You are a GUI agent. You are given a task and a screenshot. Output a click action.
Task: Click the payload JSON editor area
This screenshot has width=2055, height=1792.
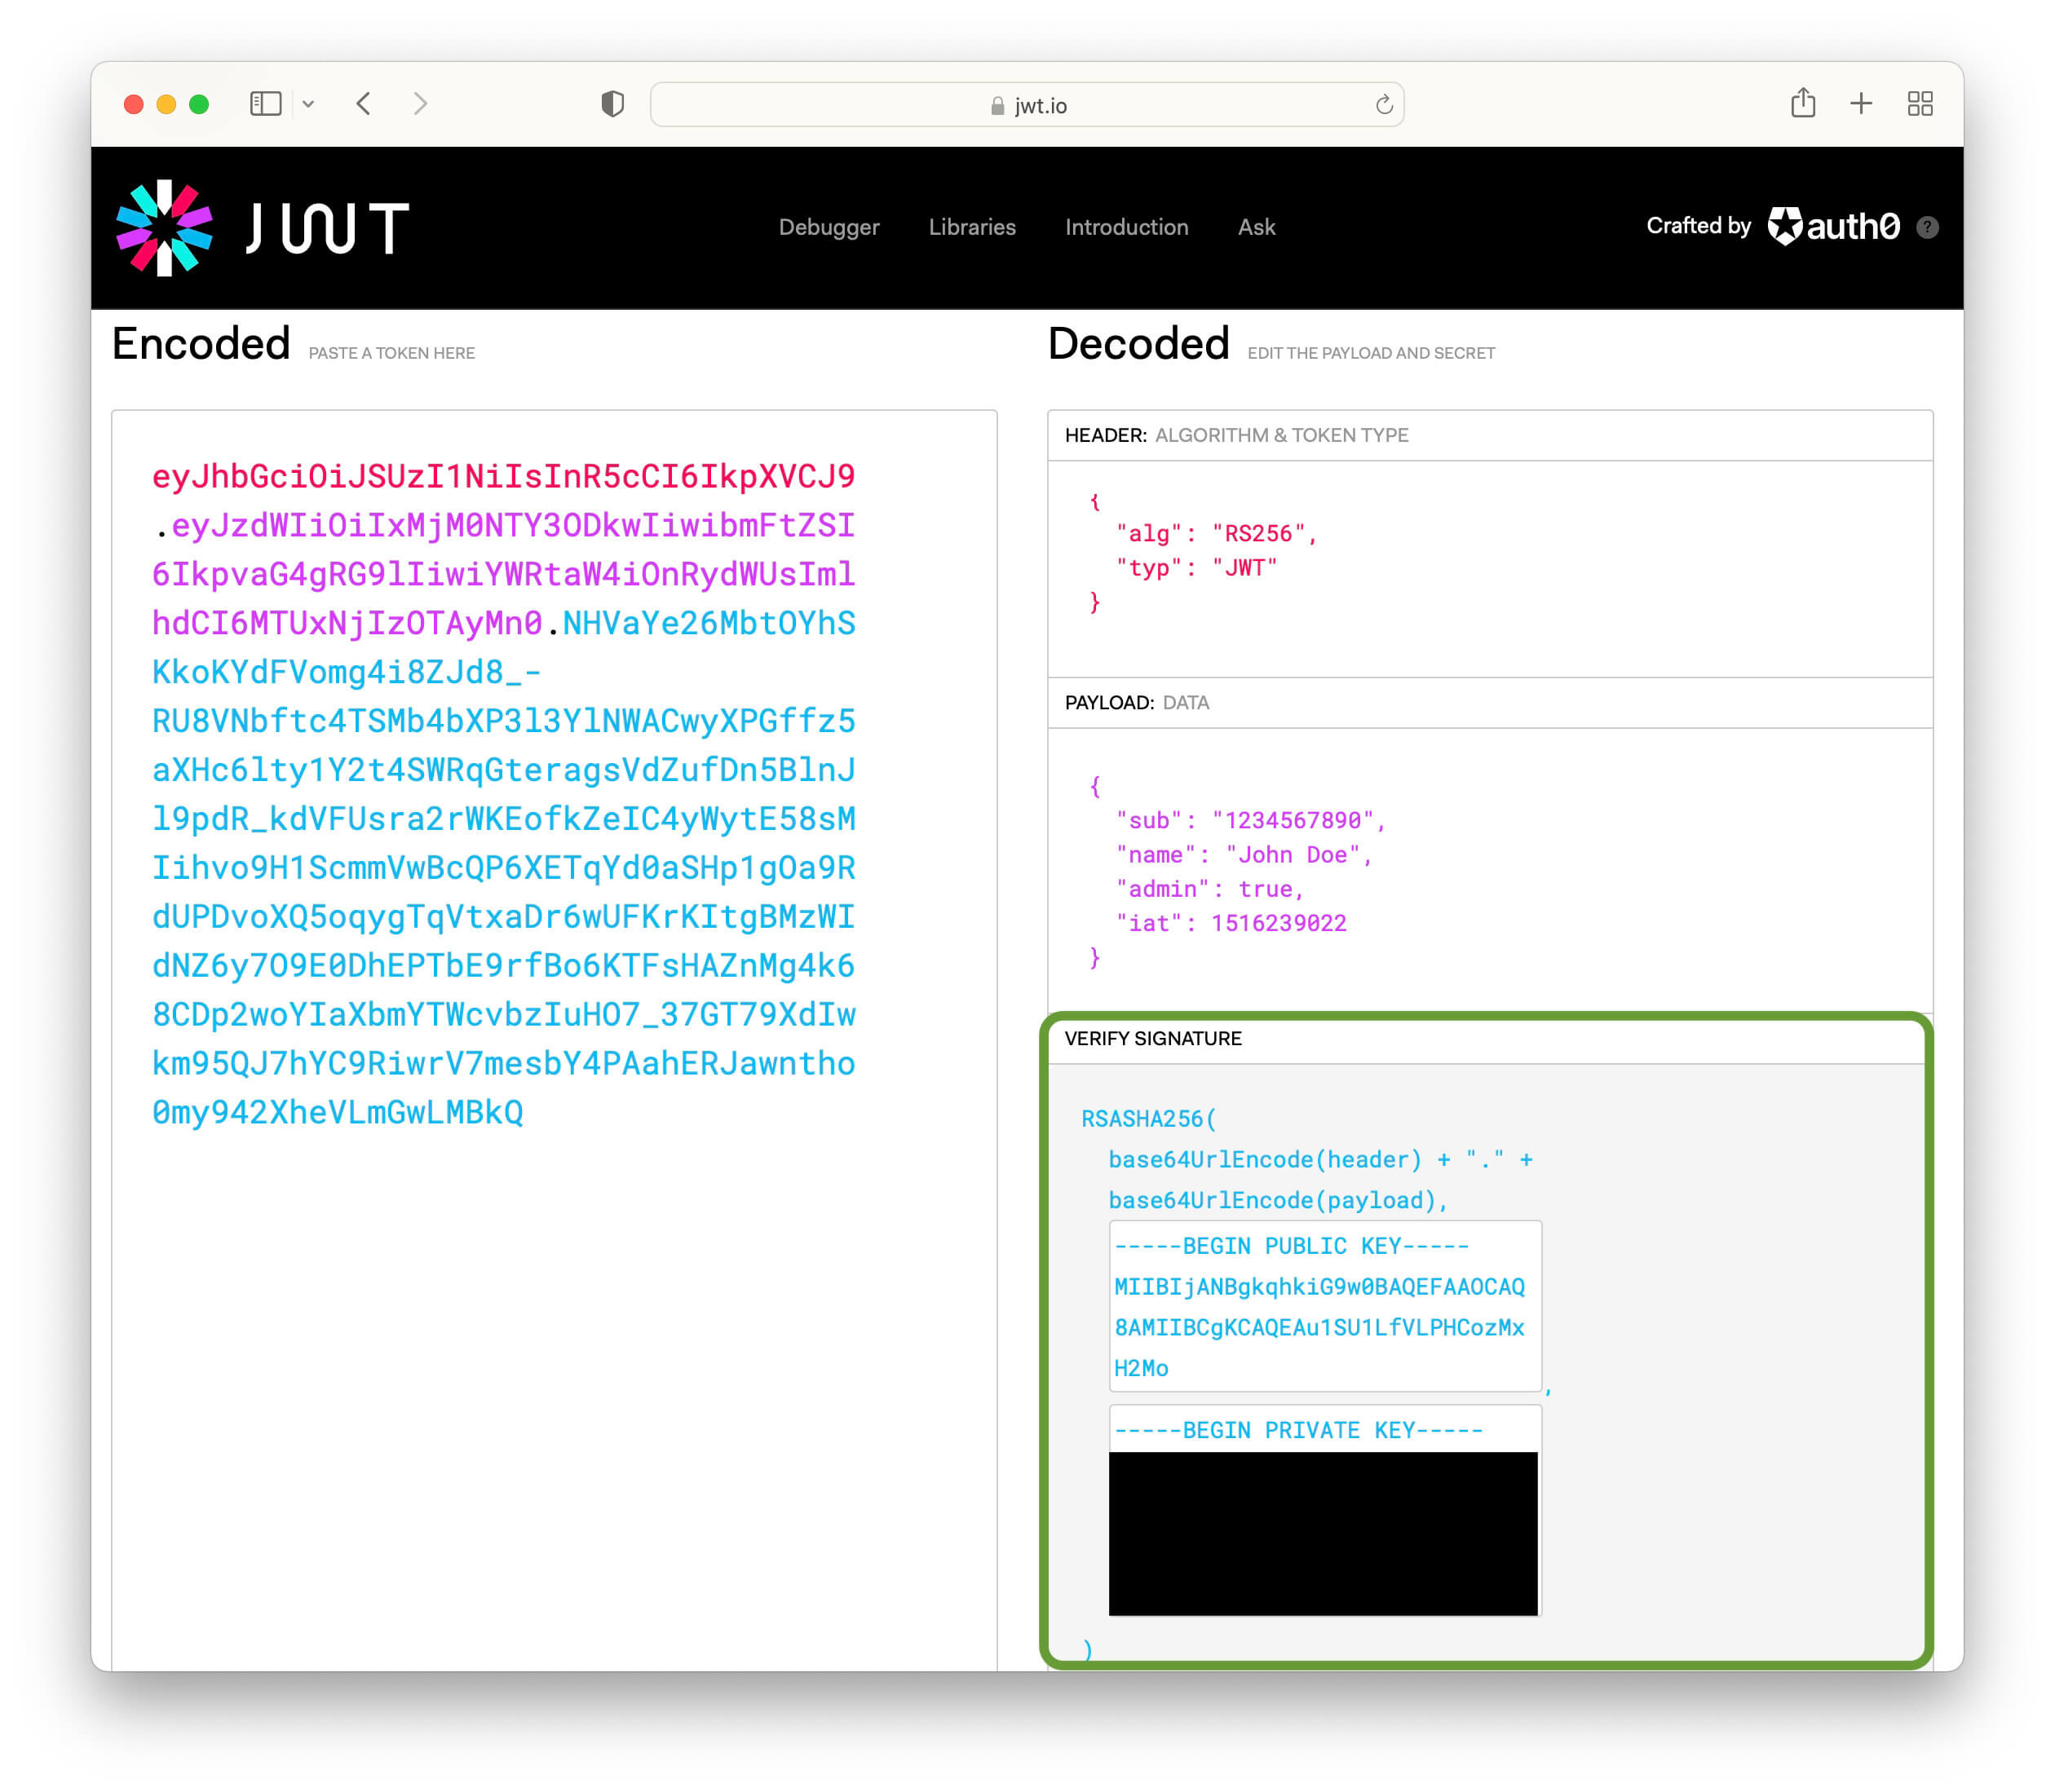tap(1489, 870)
